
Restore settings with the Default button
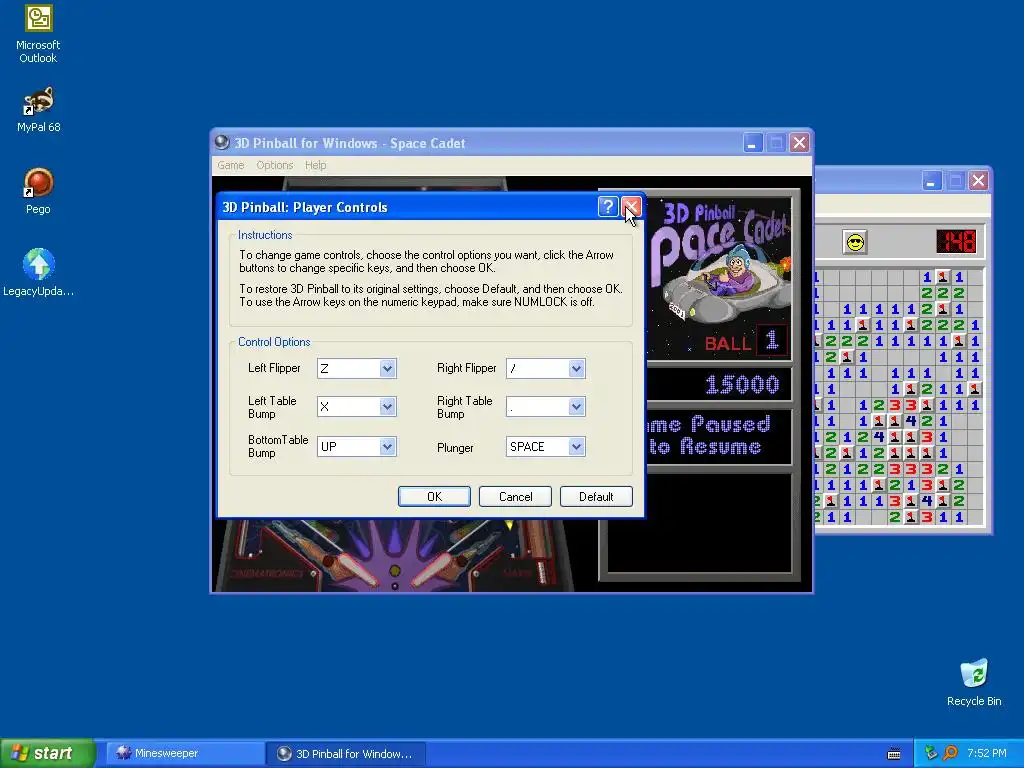(x=596, y=496)
